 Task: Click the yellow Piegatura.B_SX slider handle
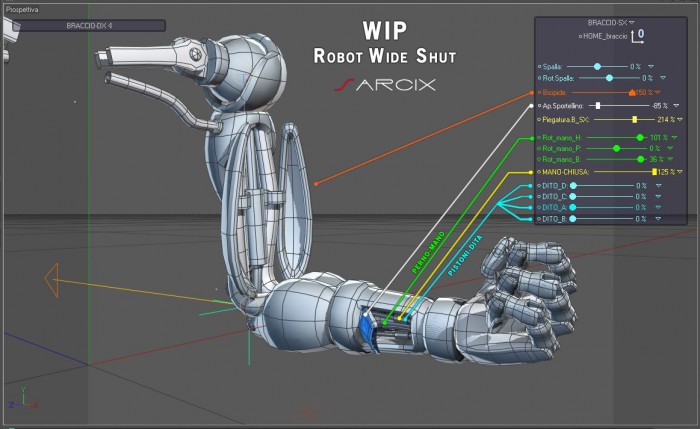click(634, 120)
